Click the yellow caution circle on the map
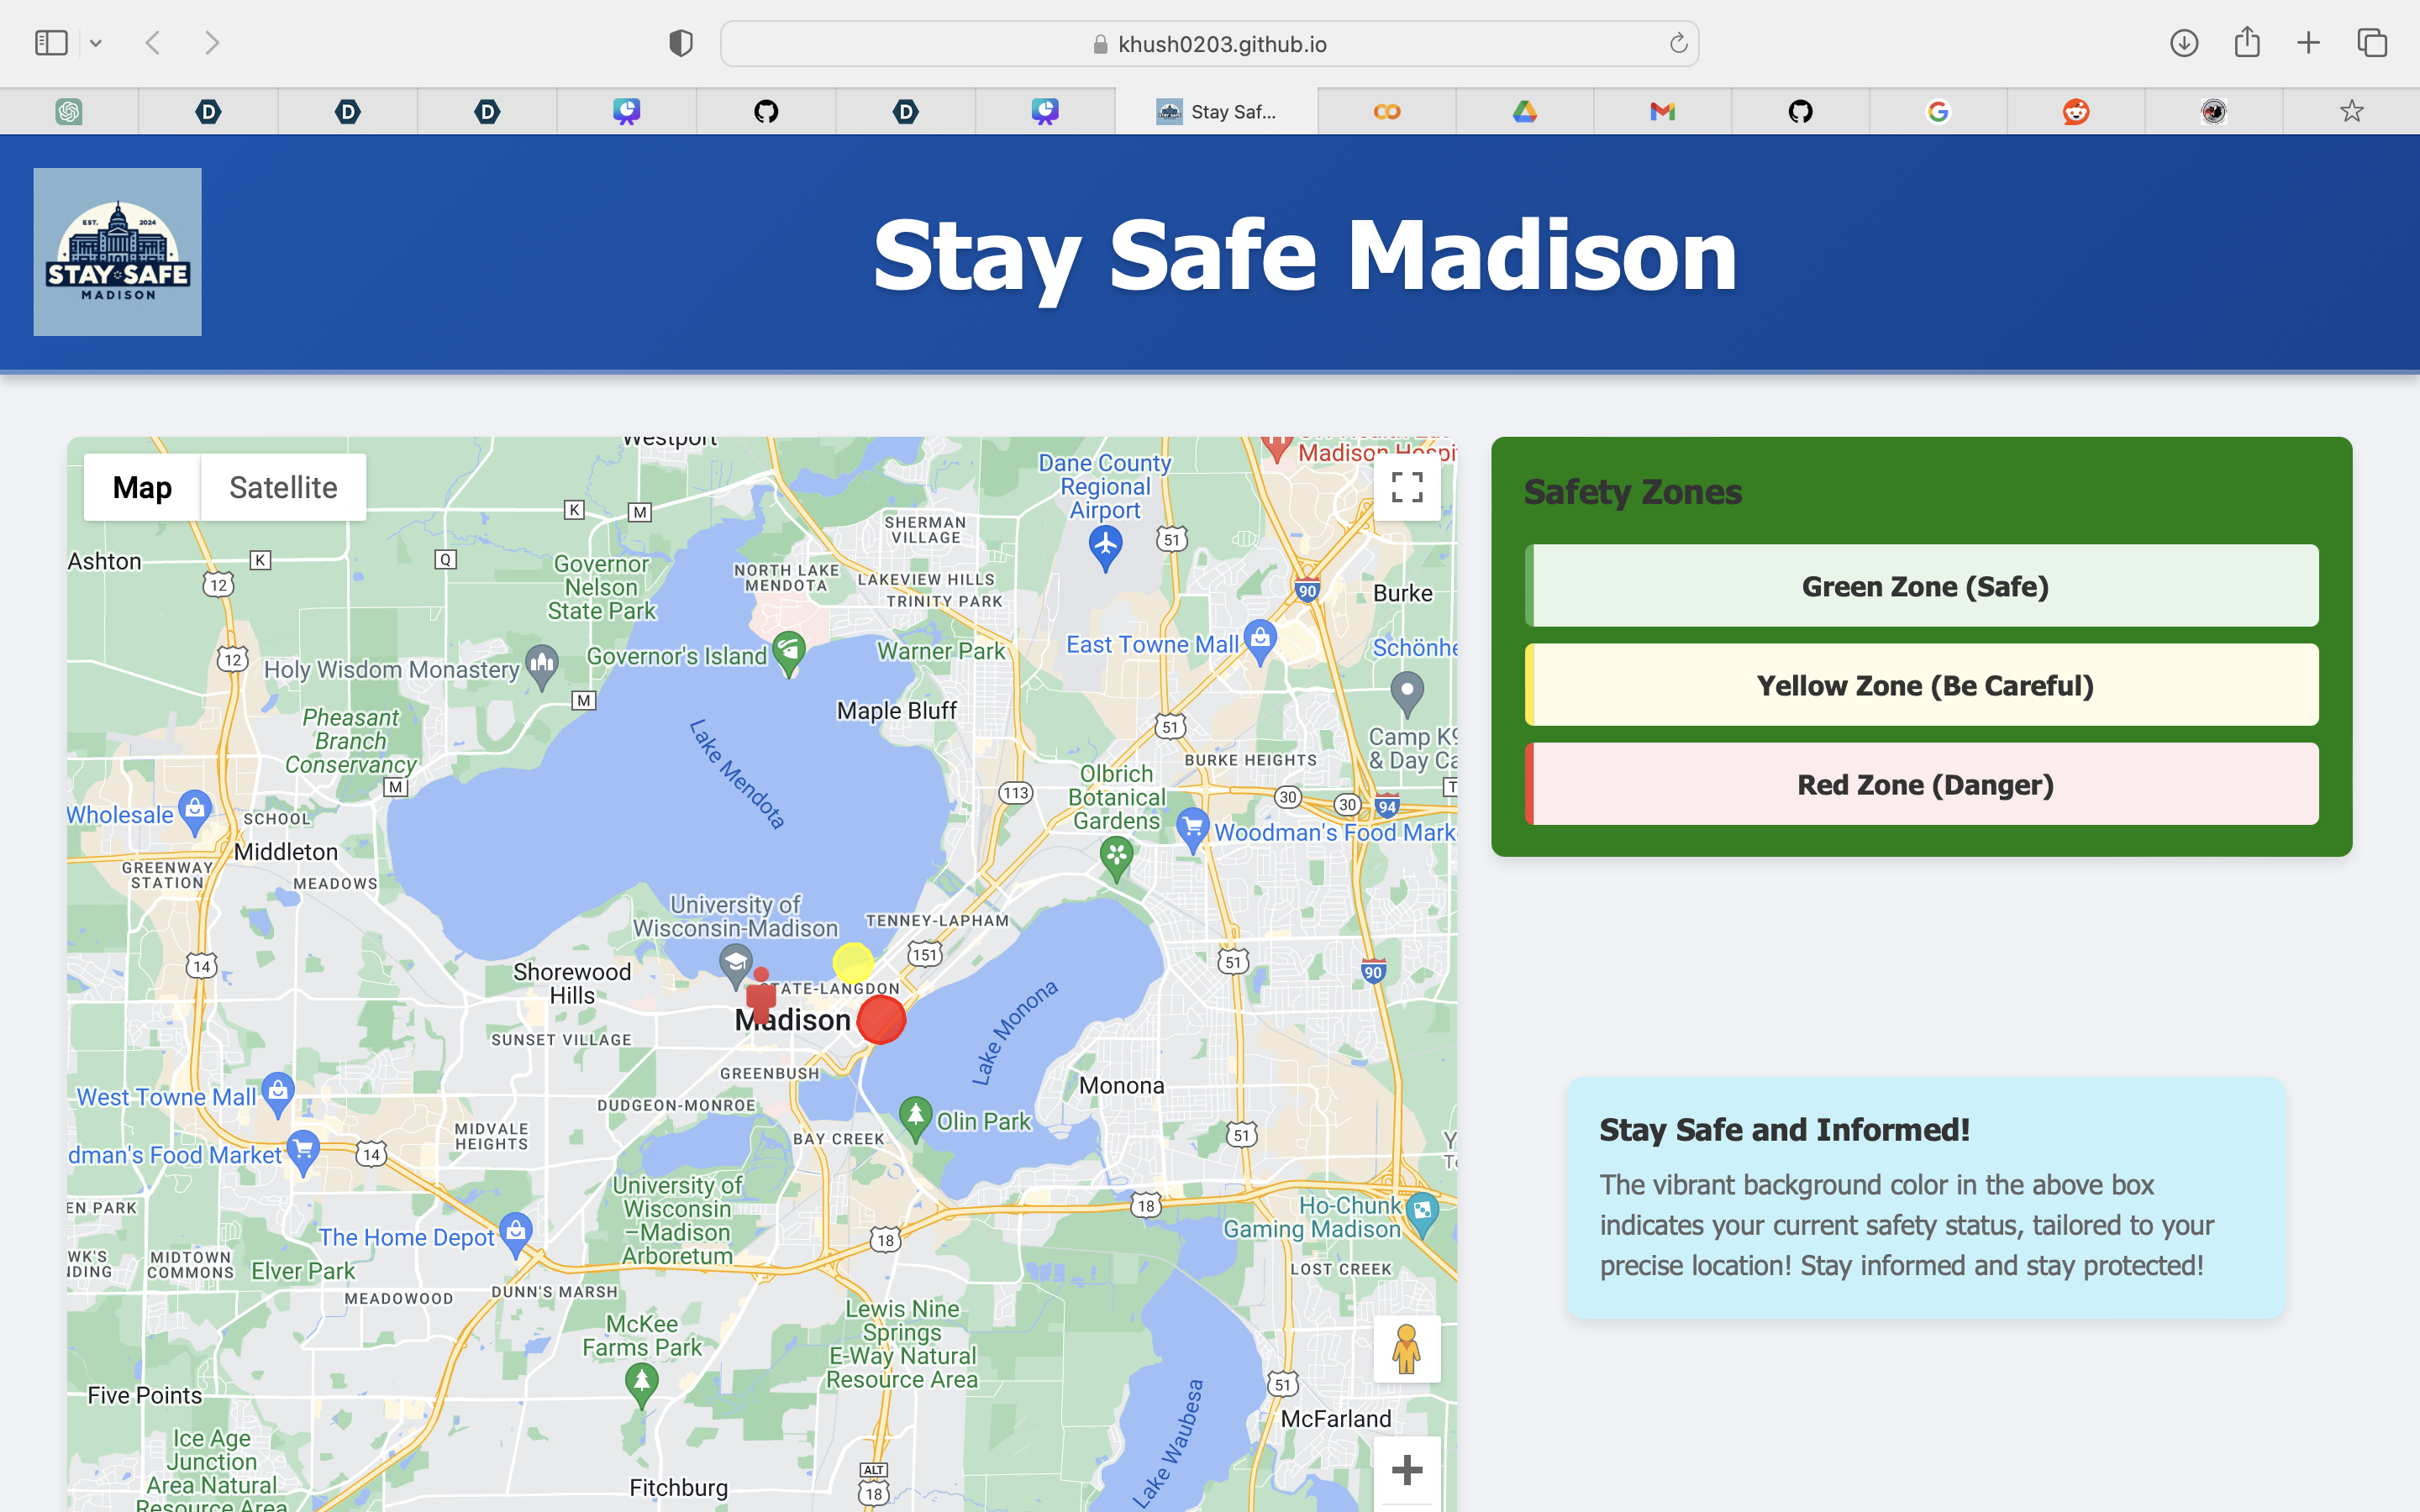 pyautogui.click(x=852, y=963)
